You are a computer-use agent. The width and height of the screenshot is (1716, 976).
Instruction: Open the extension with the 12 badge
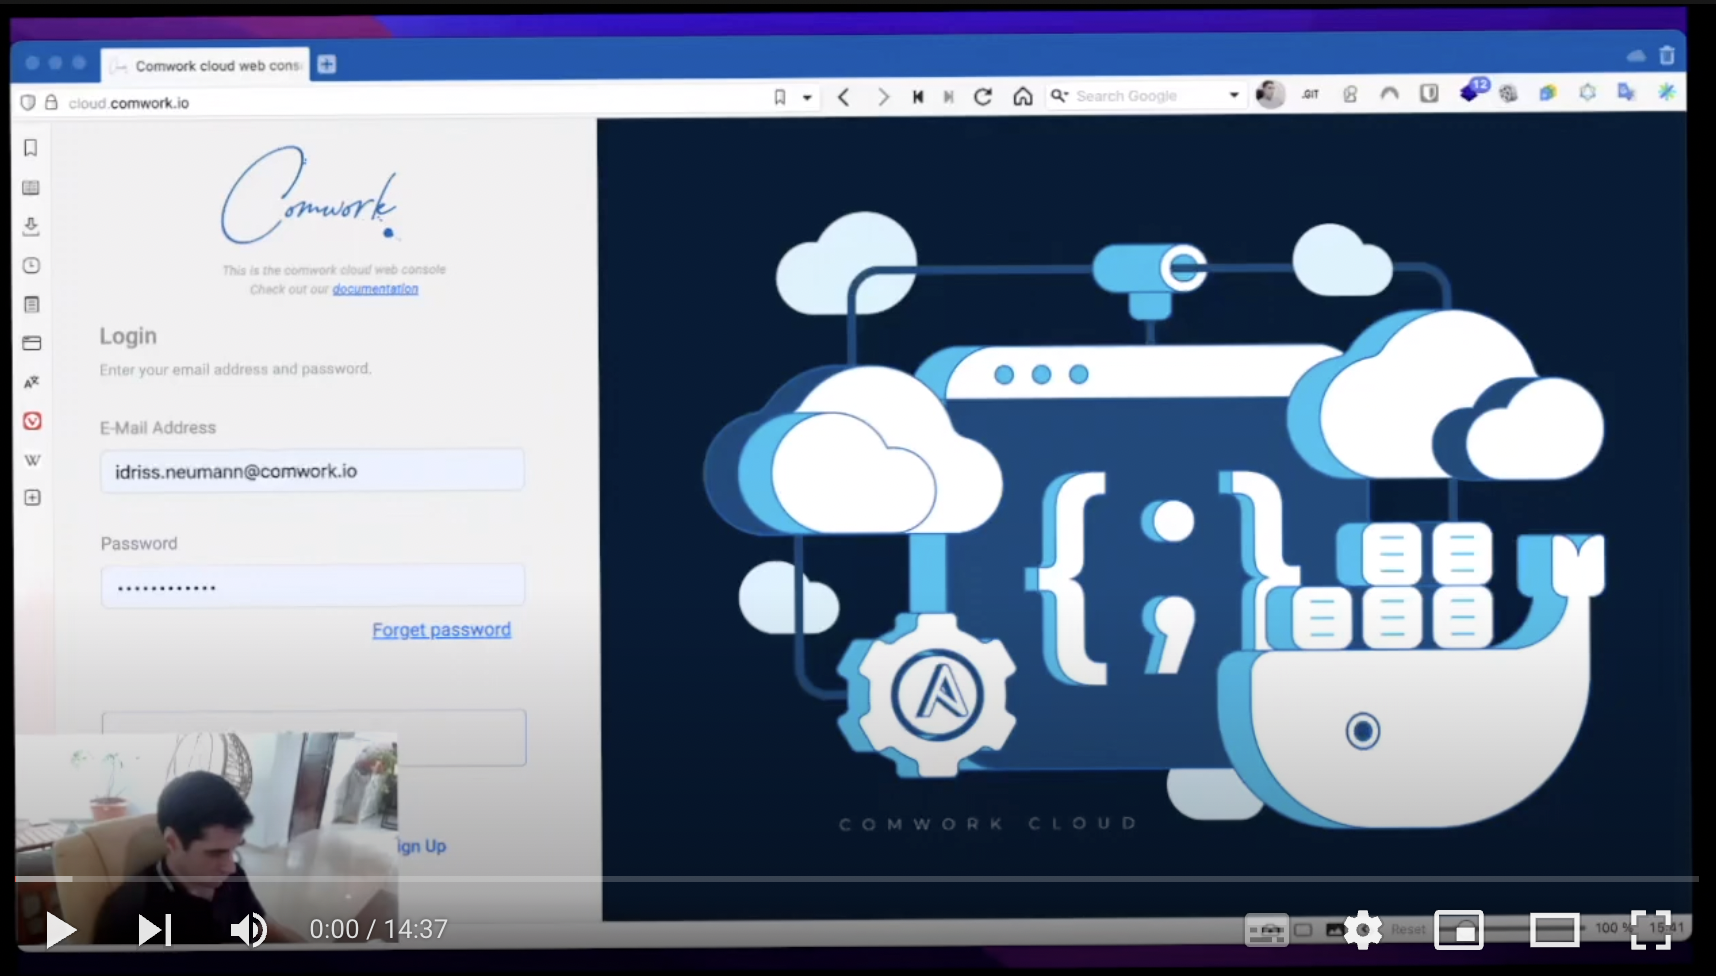[x=1472, y=91]
